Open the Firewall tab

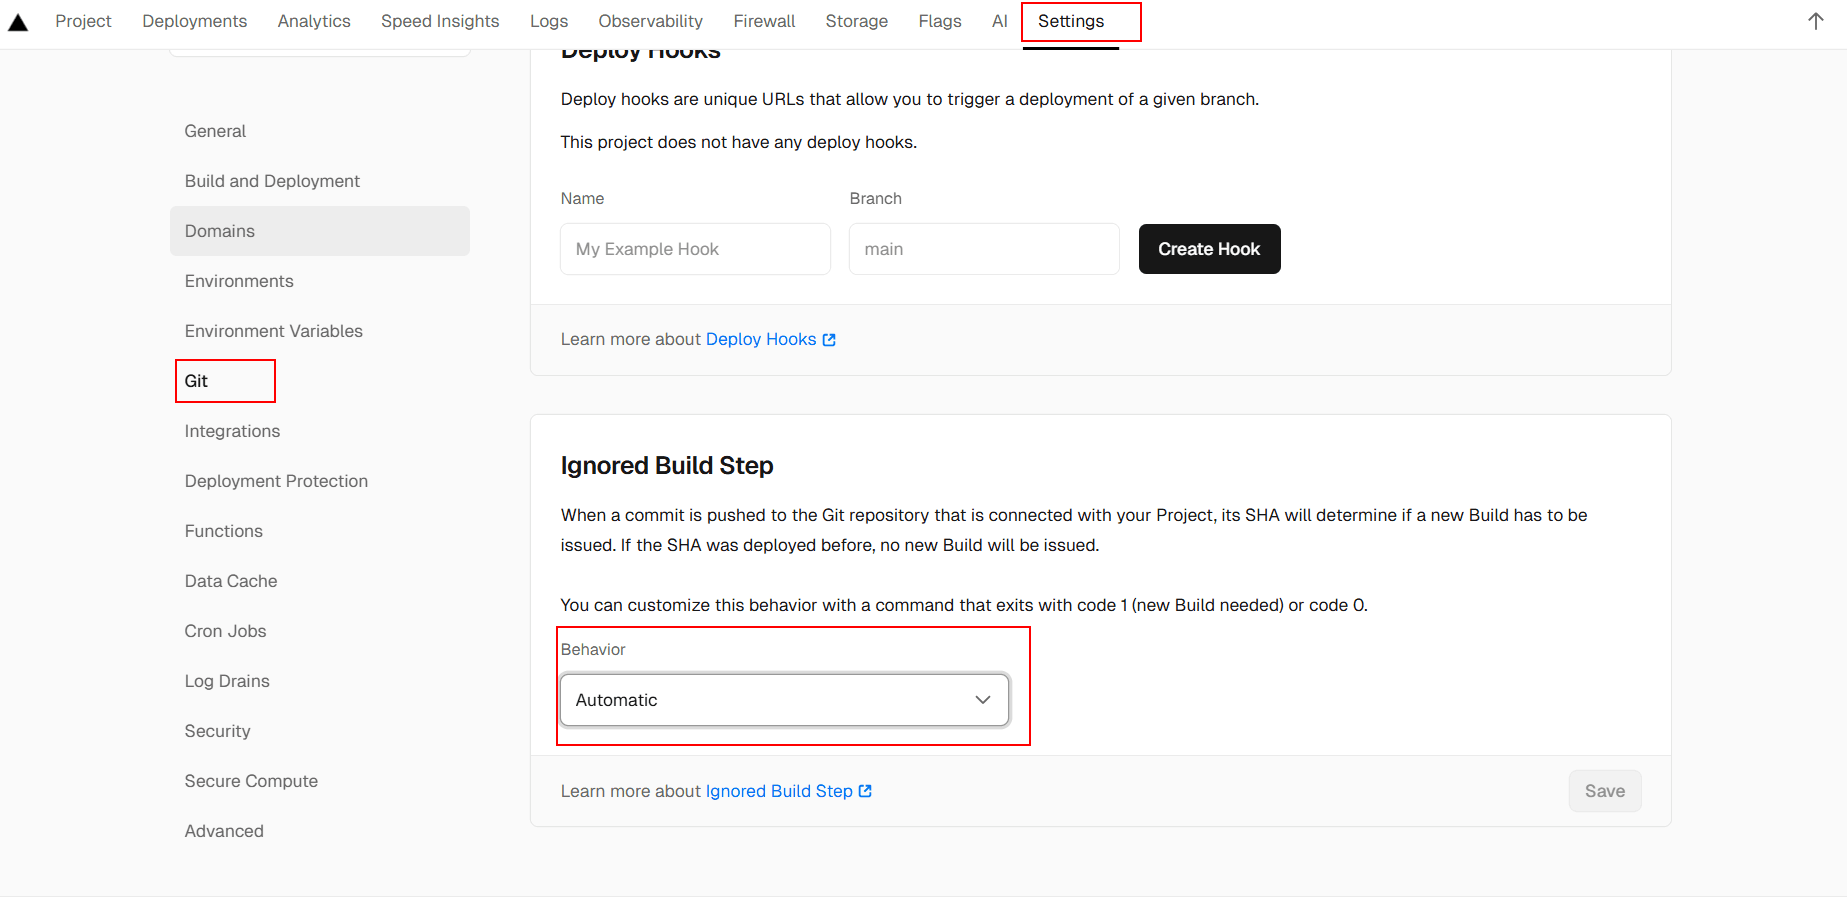click(x=764, y=21)
